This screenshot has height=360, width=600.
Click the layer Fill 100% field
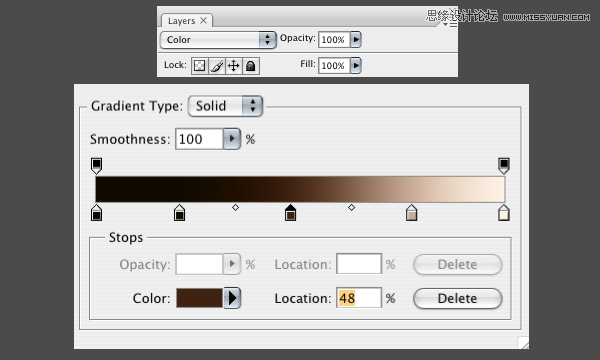point(334,65)
